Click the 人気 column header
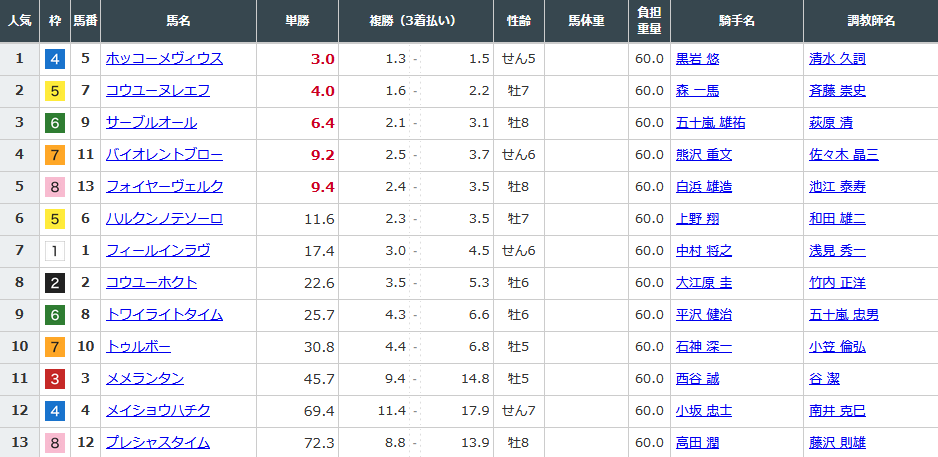Image resolution: width=938 pixels, height=457 pixels. [x=20, y=21]
